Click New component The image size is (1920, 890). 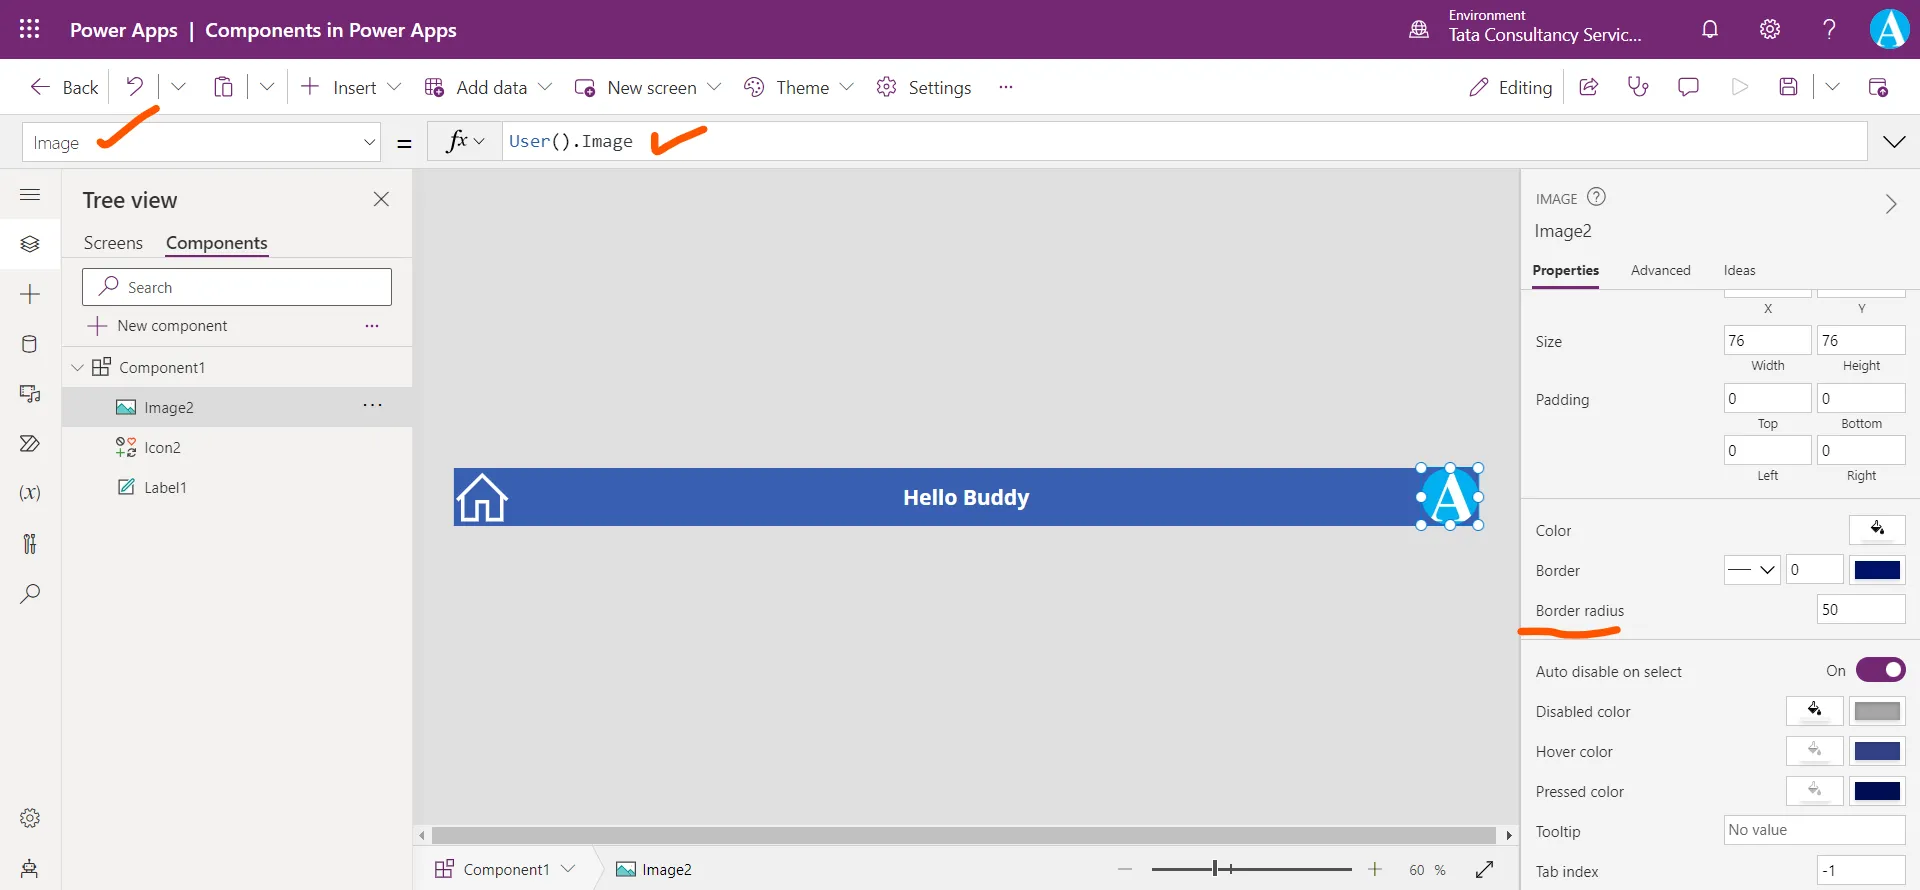(x=157, y=326)
